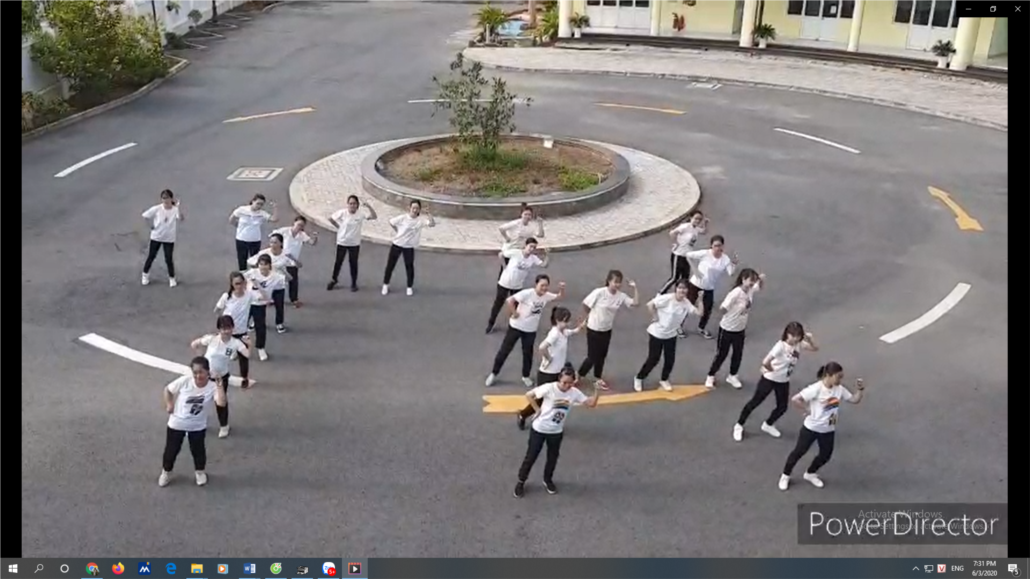Open the network status tray icon

click(x=929, y=568)
